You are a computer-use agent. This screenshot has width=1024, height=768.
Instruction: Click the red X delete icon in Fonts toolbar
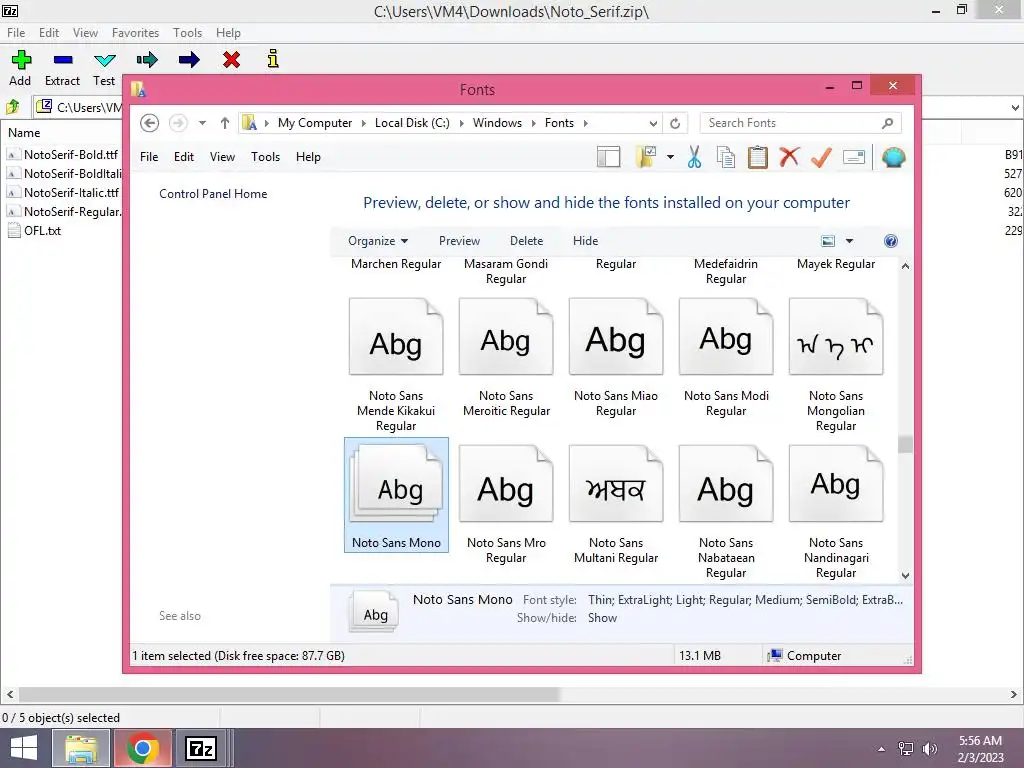(790, 157)
